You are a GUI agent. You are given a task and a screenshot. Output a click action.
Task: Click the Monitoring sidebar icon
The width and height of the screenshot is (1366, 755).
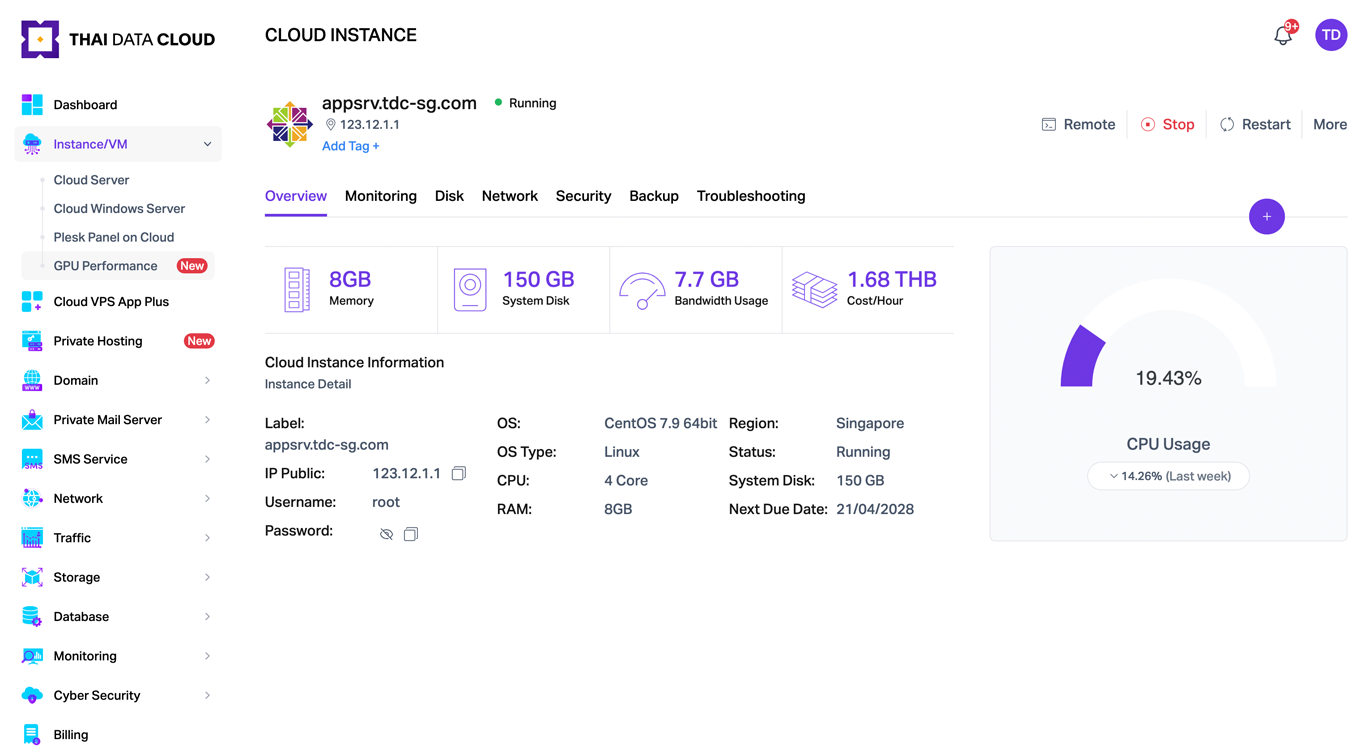coord(32,656)
